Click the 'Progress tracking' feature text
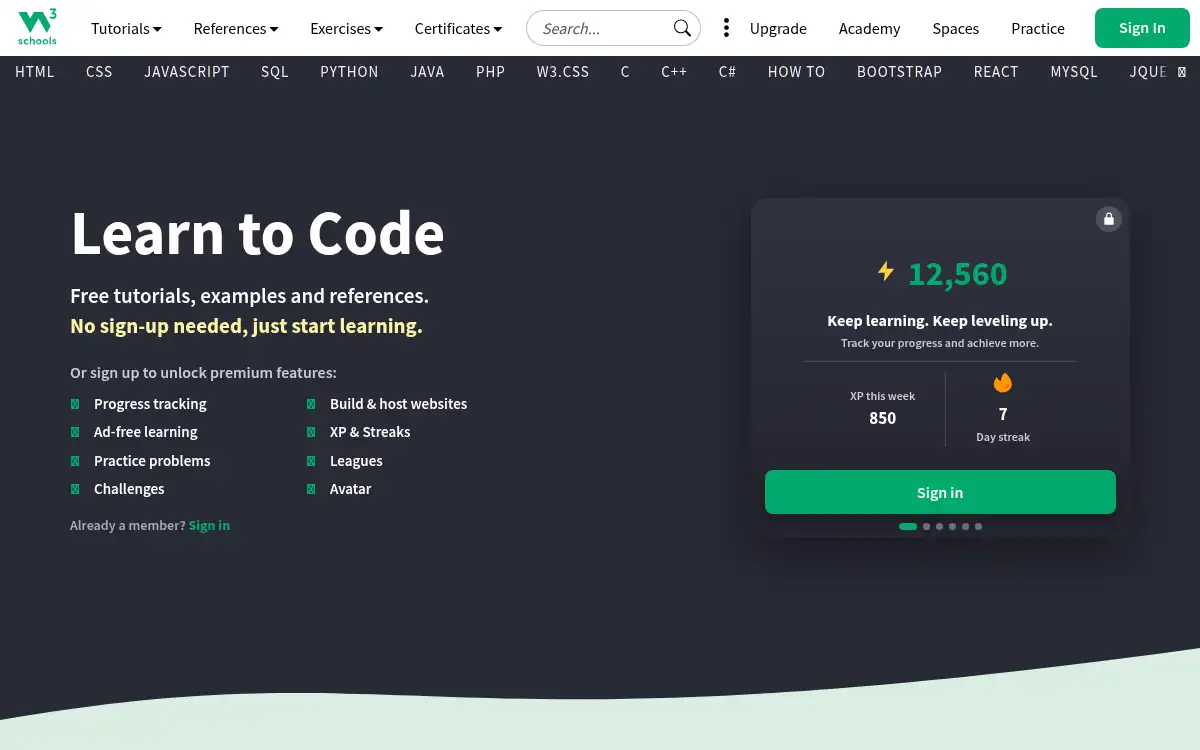 150,404
